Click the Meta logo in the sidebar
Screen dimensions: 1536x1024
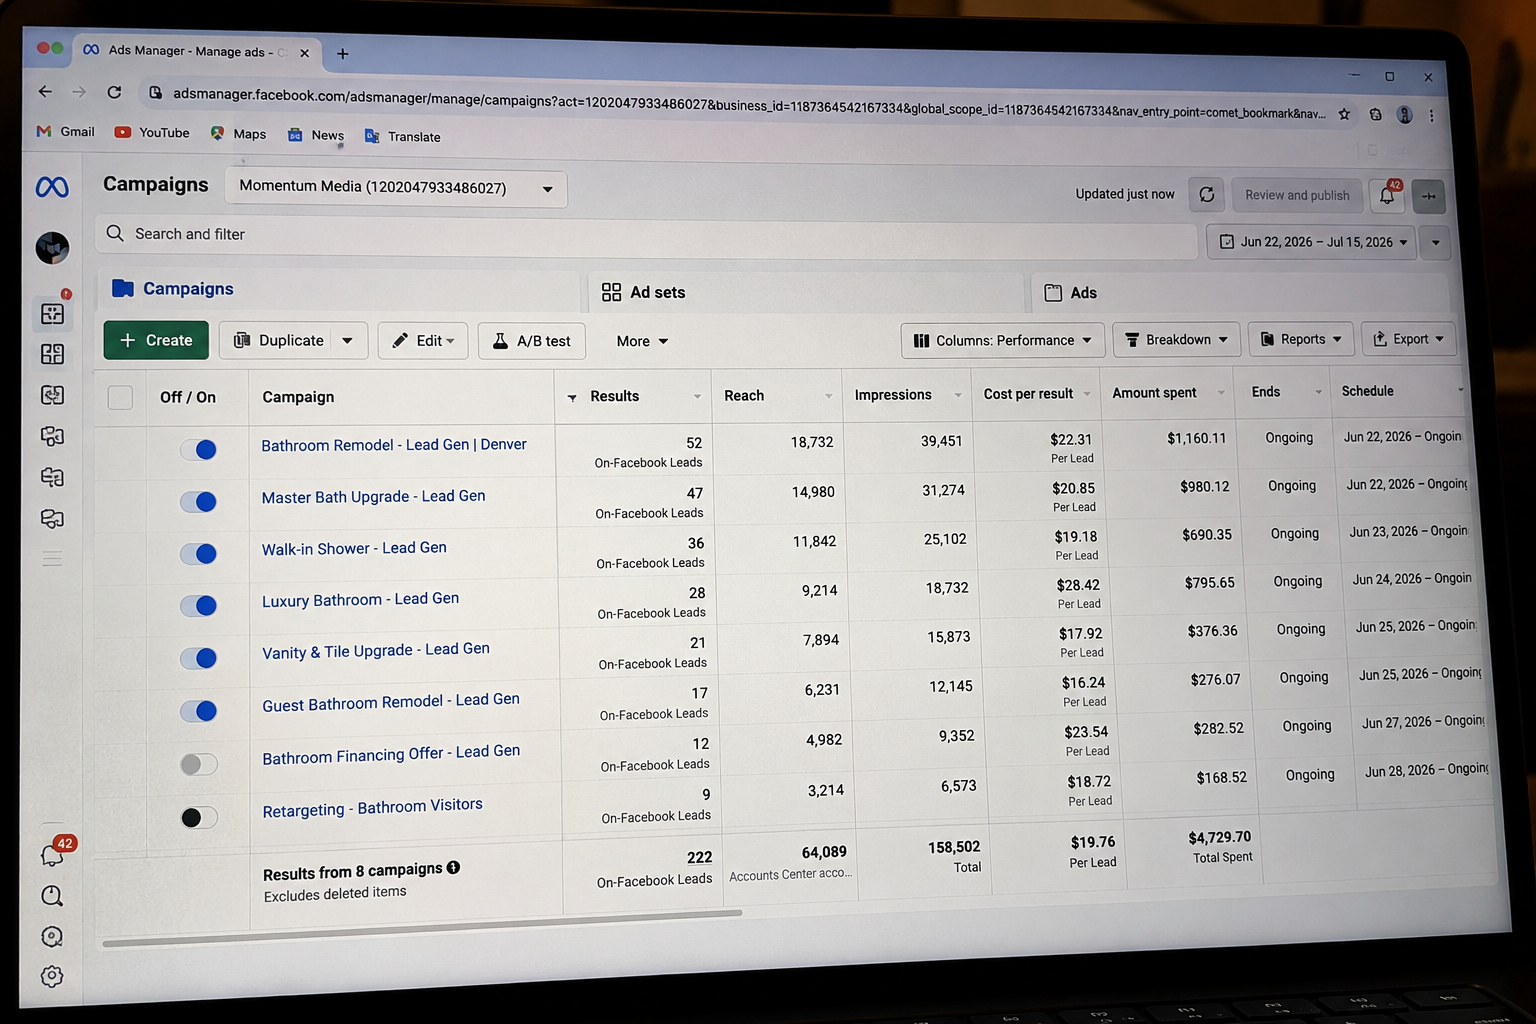[52, 187]
